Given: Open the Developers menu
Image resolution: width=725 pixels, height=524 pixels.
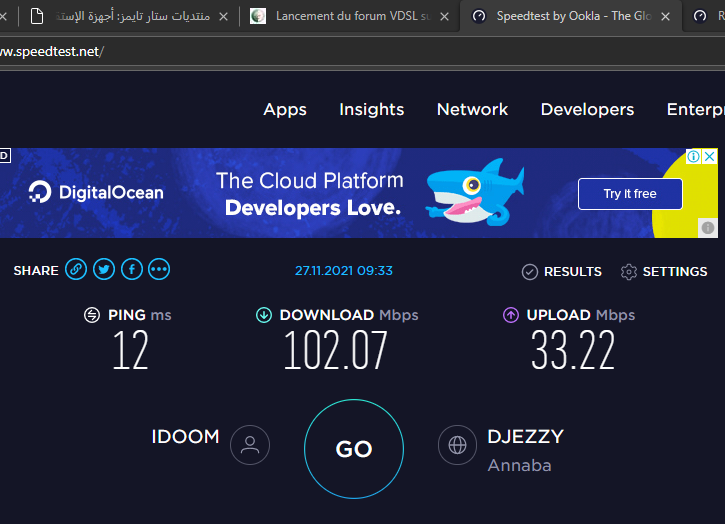Looking at the screenshot, I should click(588, 110).
